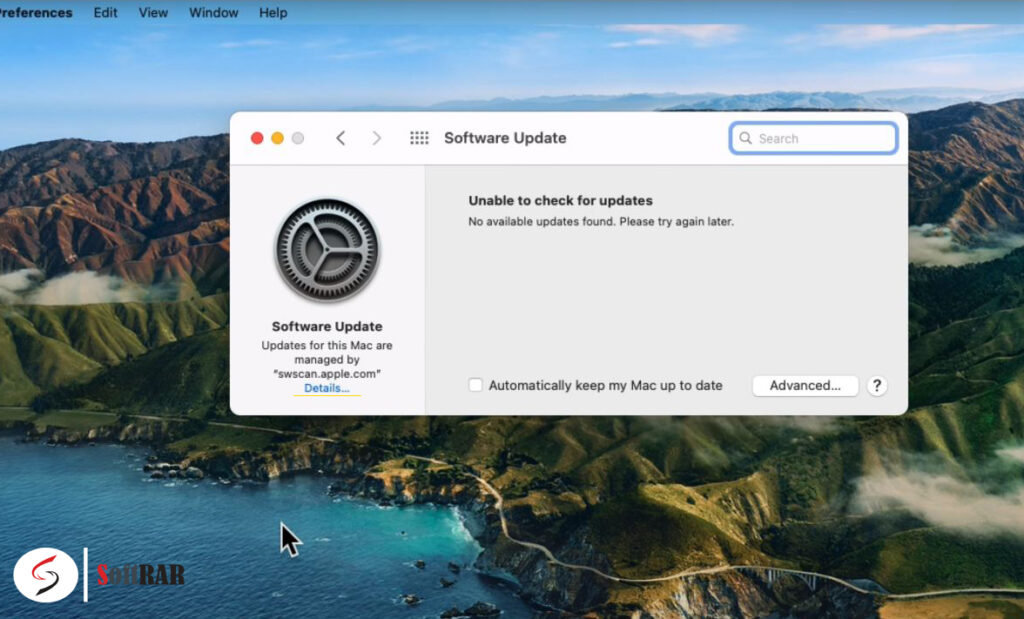The height and width of the screenshot is (619, 1024).
Task: Enable Automatically keep my Mac up to date
Action: tap(475, 385)
